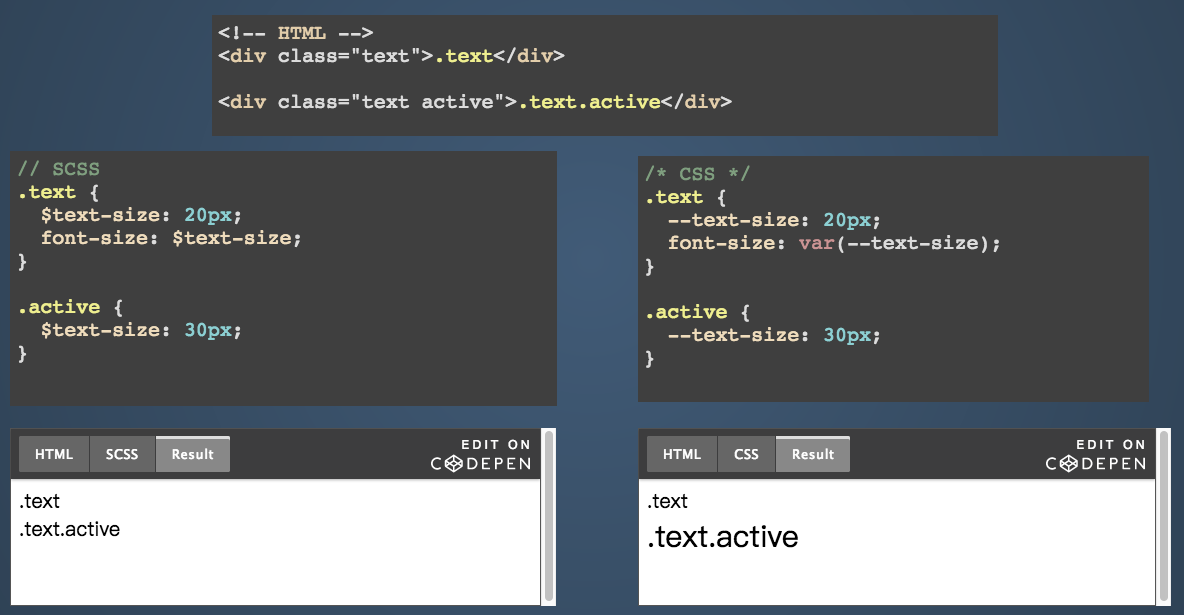
Task: Open the HTML tab in the CSS embed
Action: (x=682, y=454)
